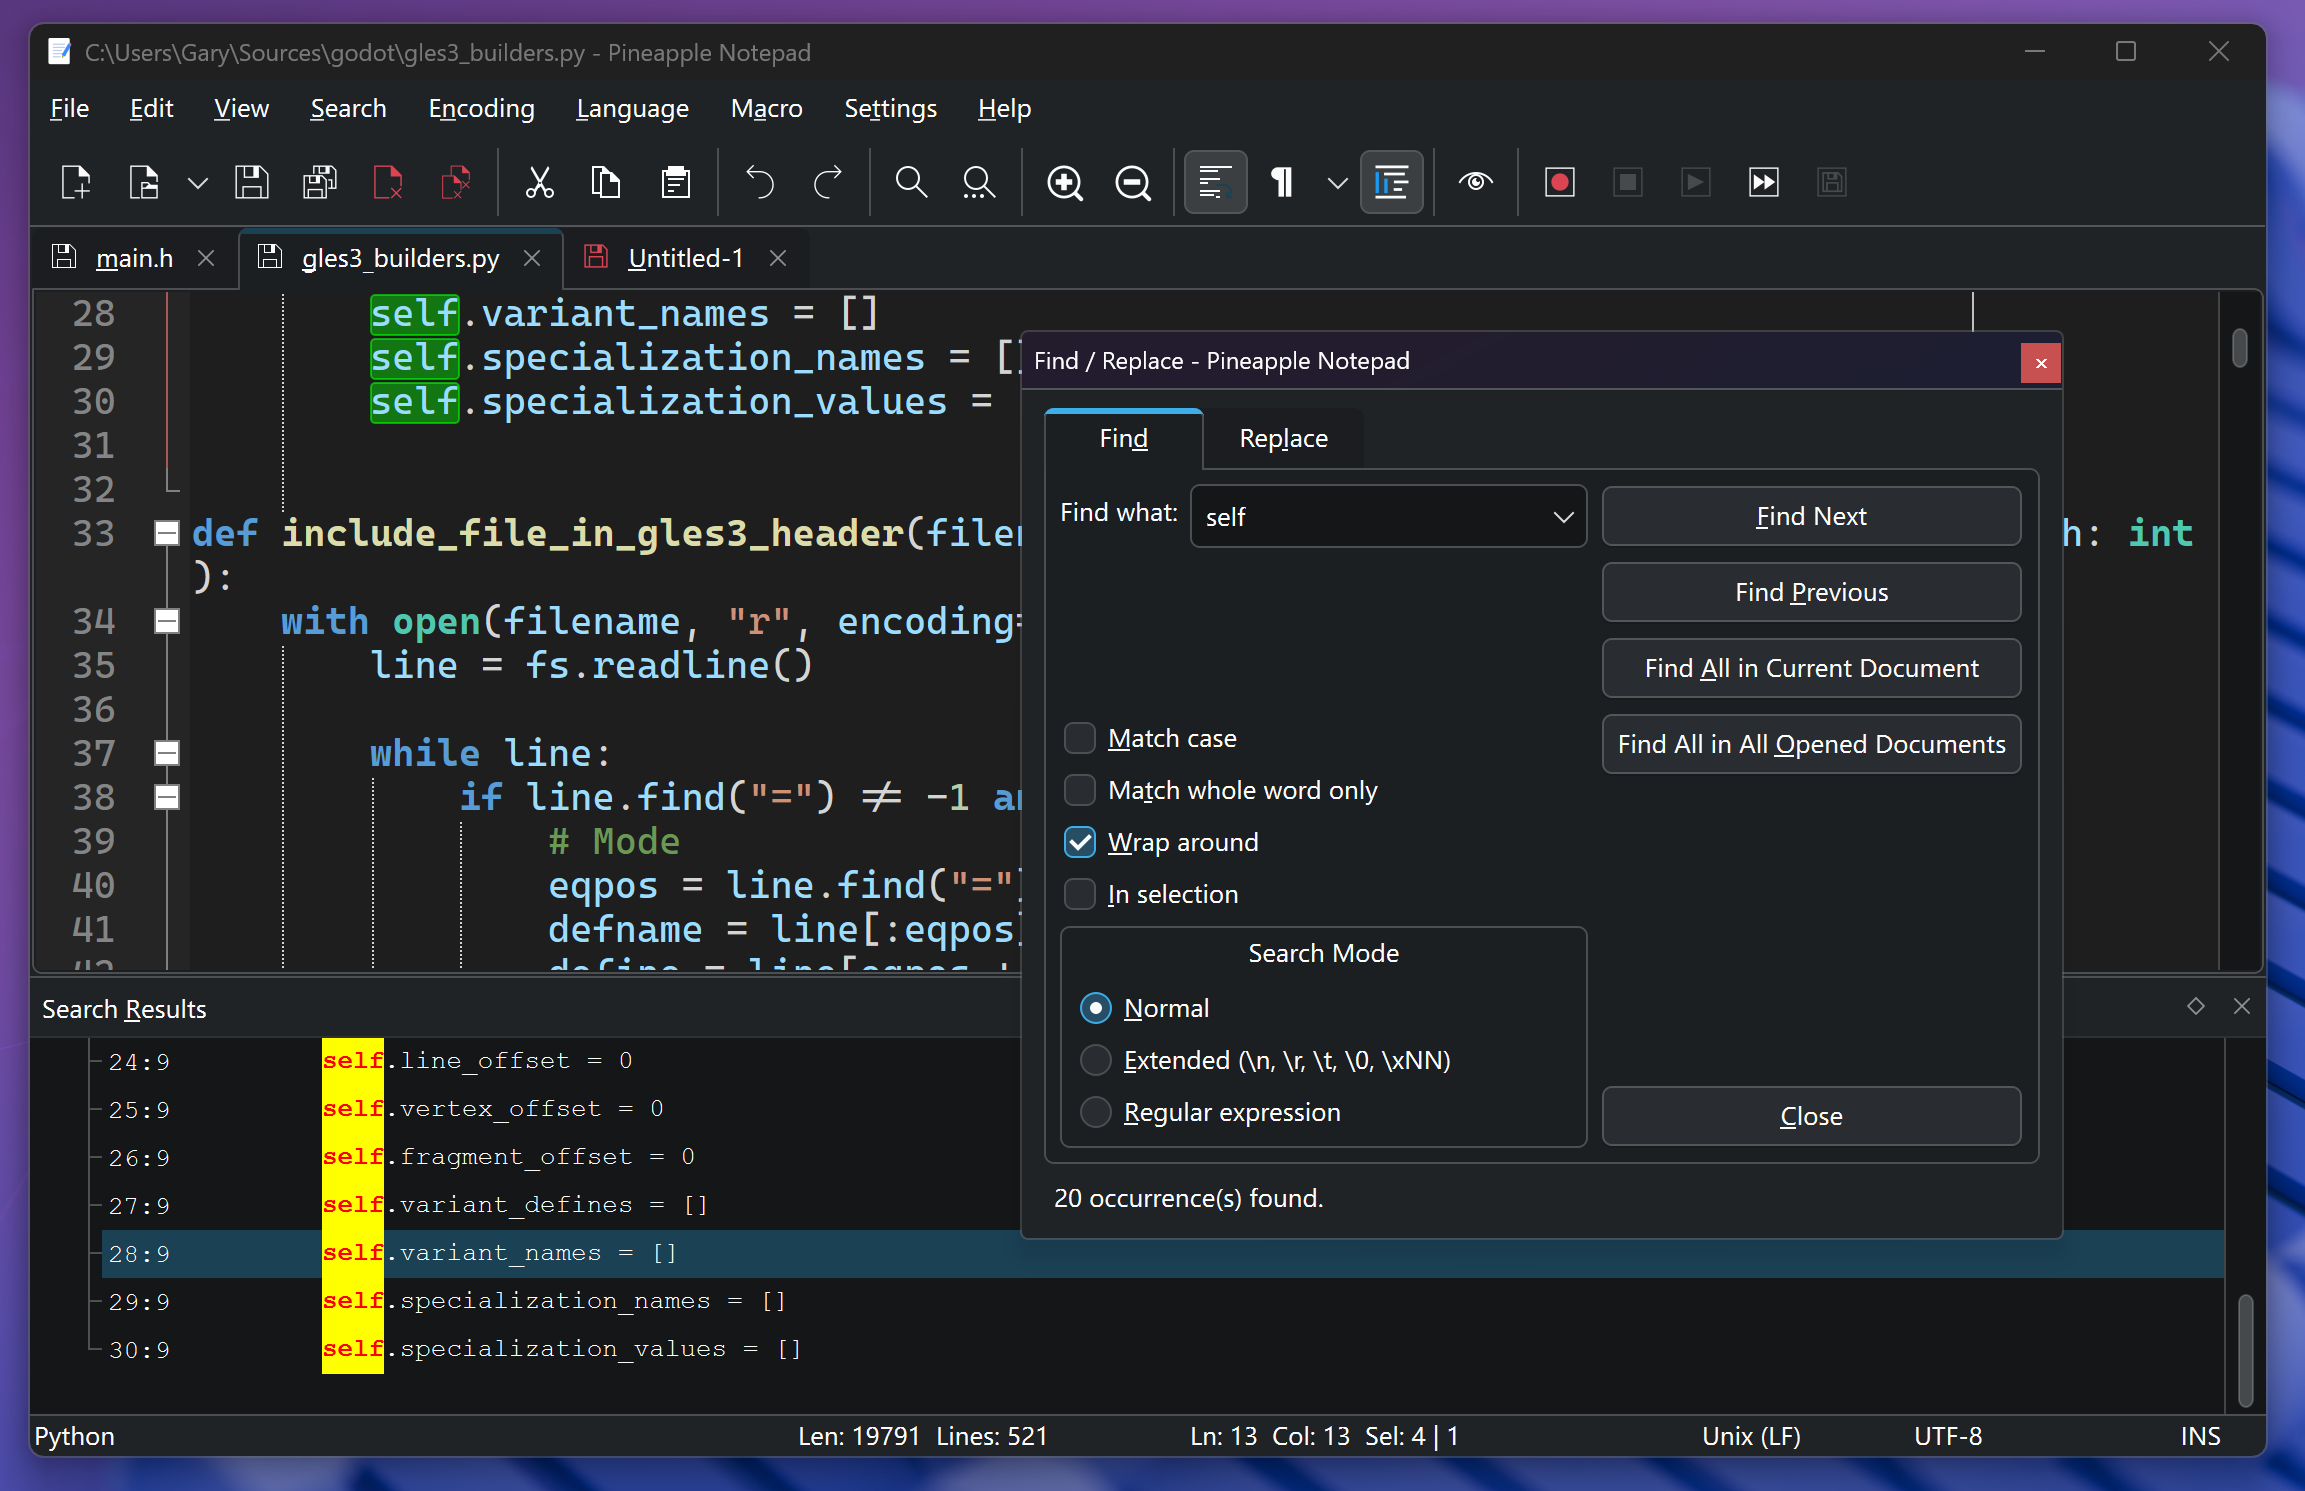Screen dimensions: 2305x1491
Task: Select Regular expression search mode
Action: point(1096,1113)
